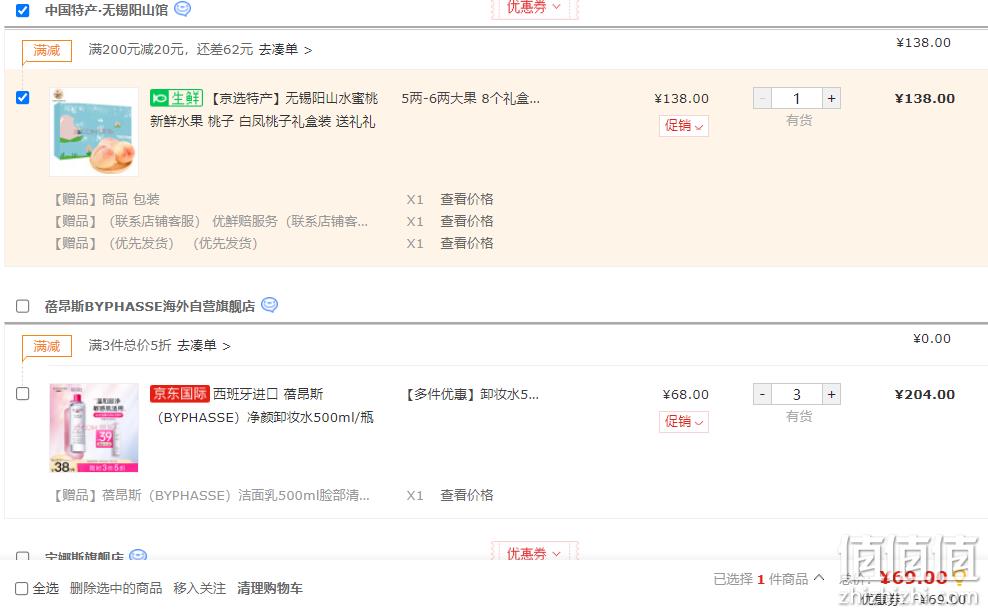Increase the peach gift box quantity
Screen dimensions: 988x614
(832, 98)
